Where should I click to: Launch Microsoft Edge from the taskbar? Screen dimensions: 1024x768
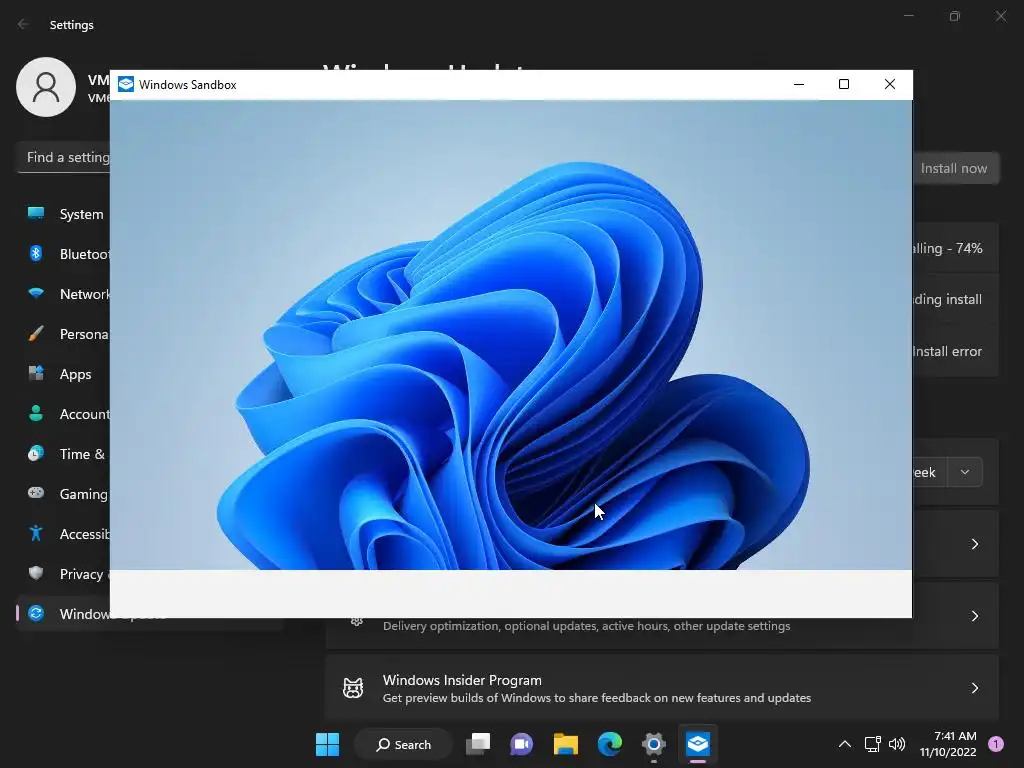(x=609, y=744)
